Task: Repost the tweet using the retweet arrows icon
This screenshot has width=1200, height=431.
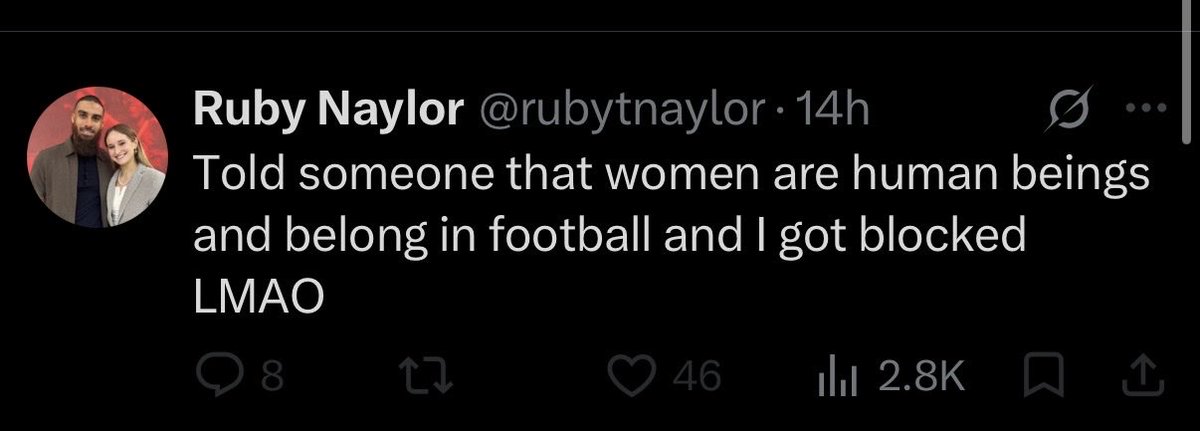Action: 419,377
